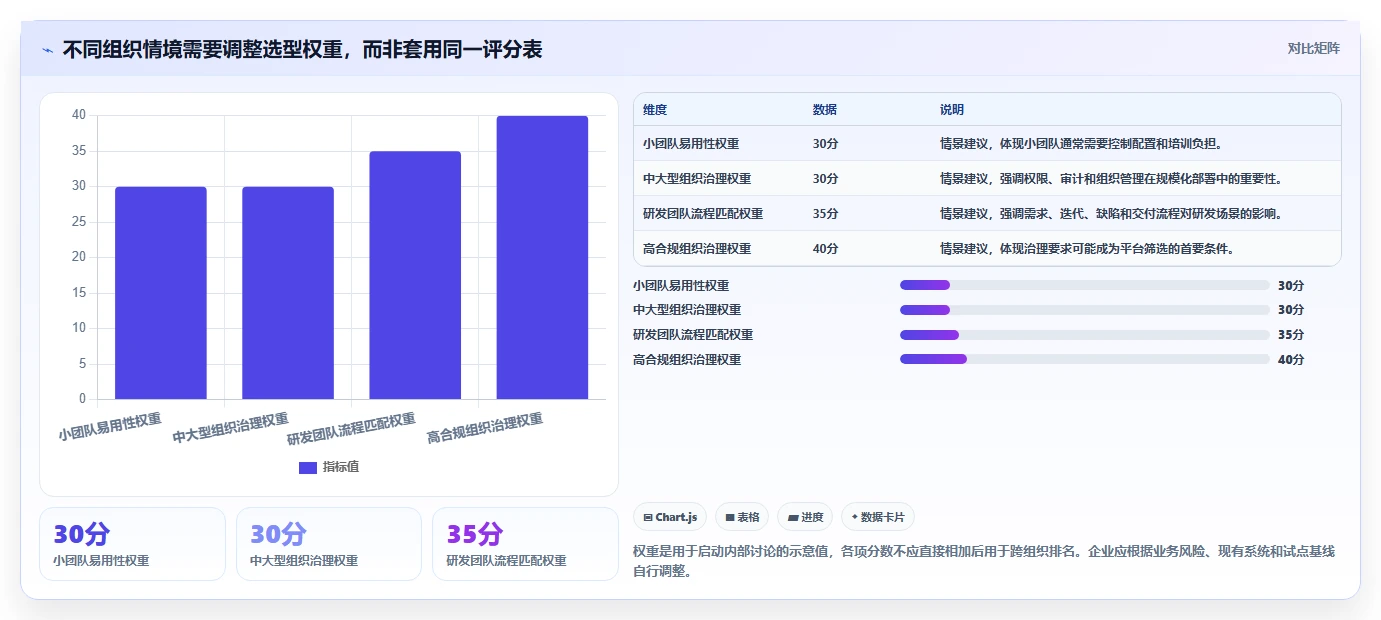
Task: Click x-axis label 高合规组织治理权重 under chart
Action: click(485, 429)
